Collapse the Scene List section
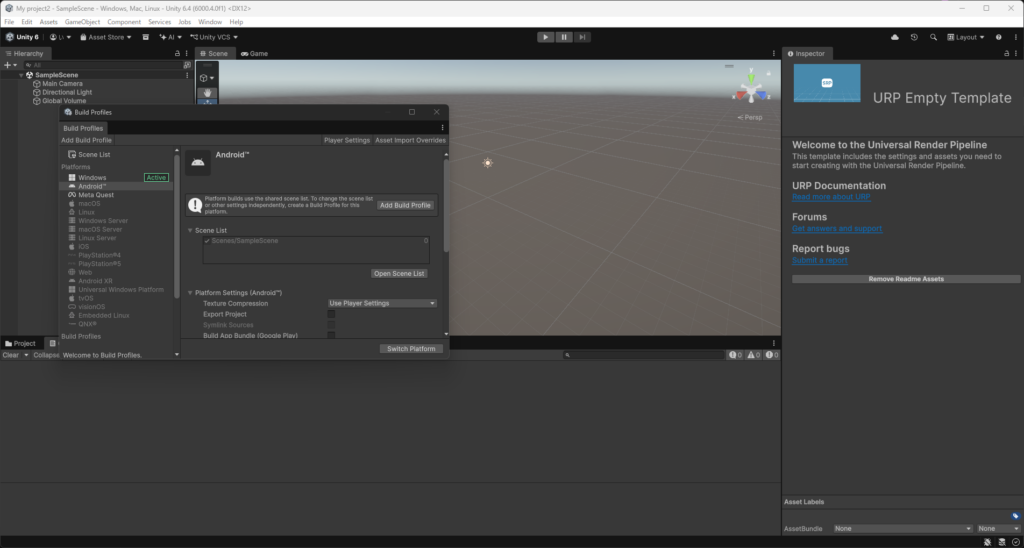The image size is (1024, 548). pyautogui.click(x=191, y=231)
